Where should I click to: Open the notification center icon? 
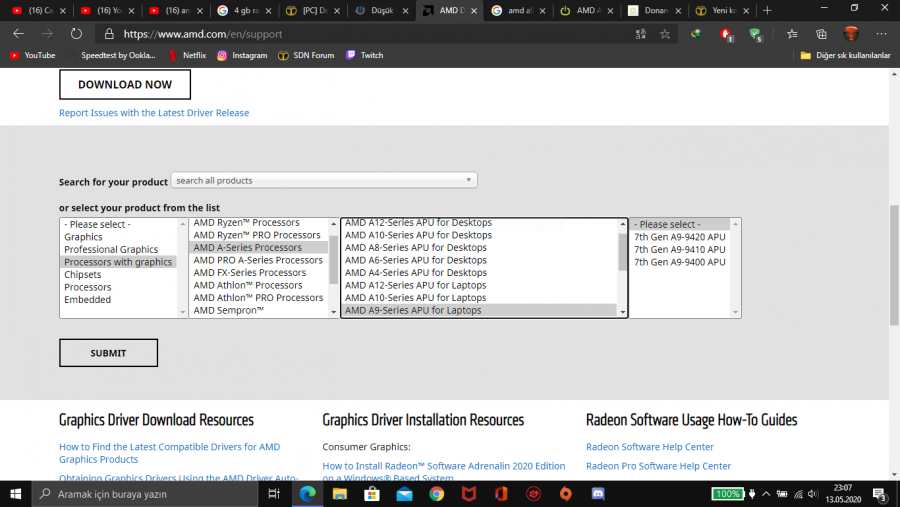click(880, 494)
